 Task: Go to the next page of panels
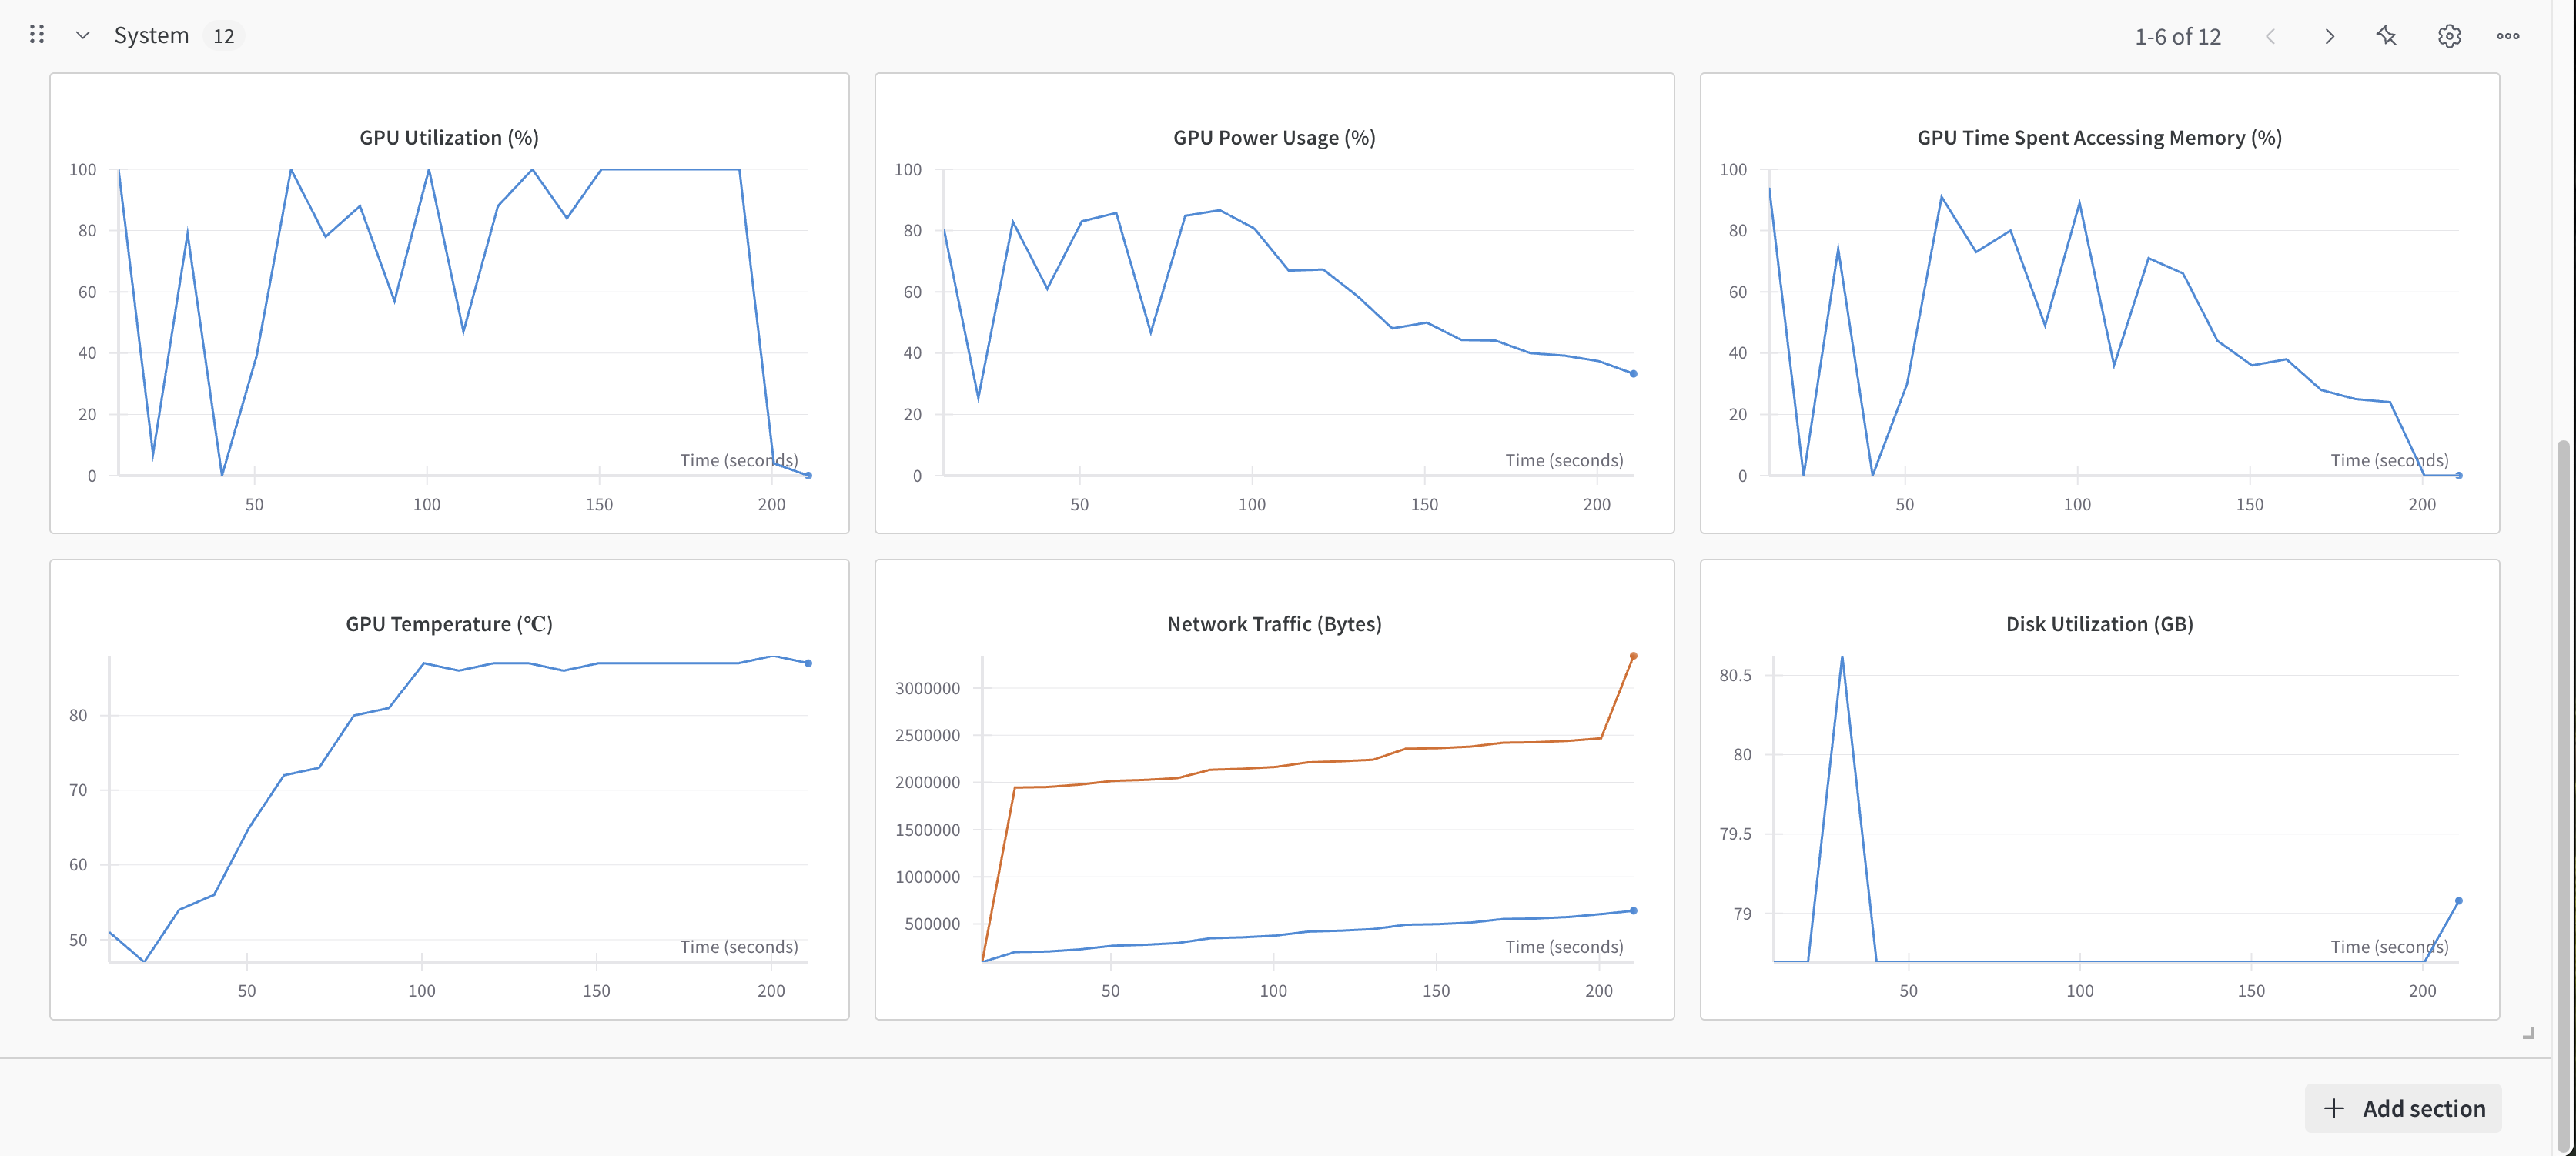pyautogui.click(x=2329, y=36)
